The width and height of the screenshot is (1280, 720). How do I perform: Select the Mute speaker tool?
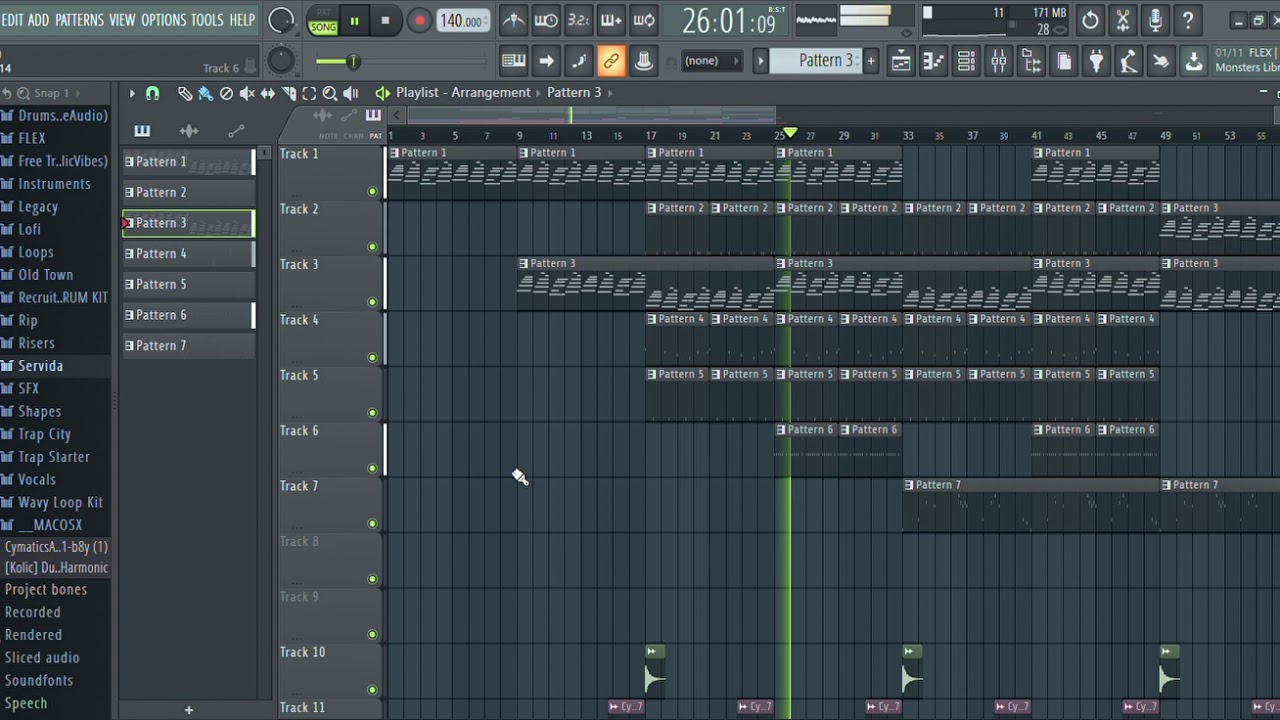tap(247, 93)
